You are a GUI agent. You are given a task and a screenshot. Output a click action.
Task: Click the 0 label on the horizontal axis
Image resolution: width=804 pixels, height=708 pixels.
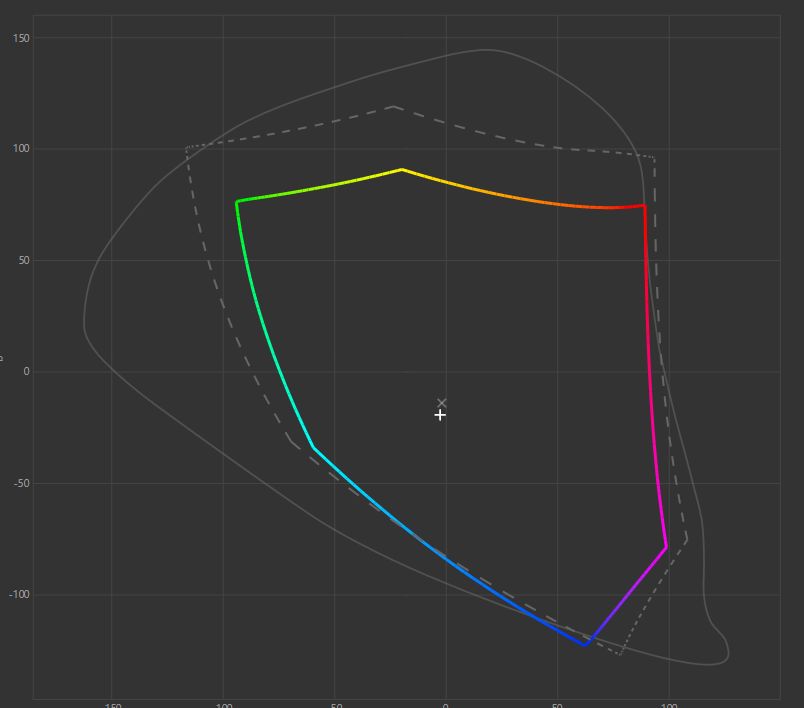(x=446, y=704)
